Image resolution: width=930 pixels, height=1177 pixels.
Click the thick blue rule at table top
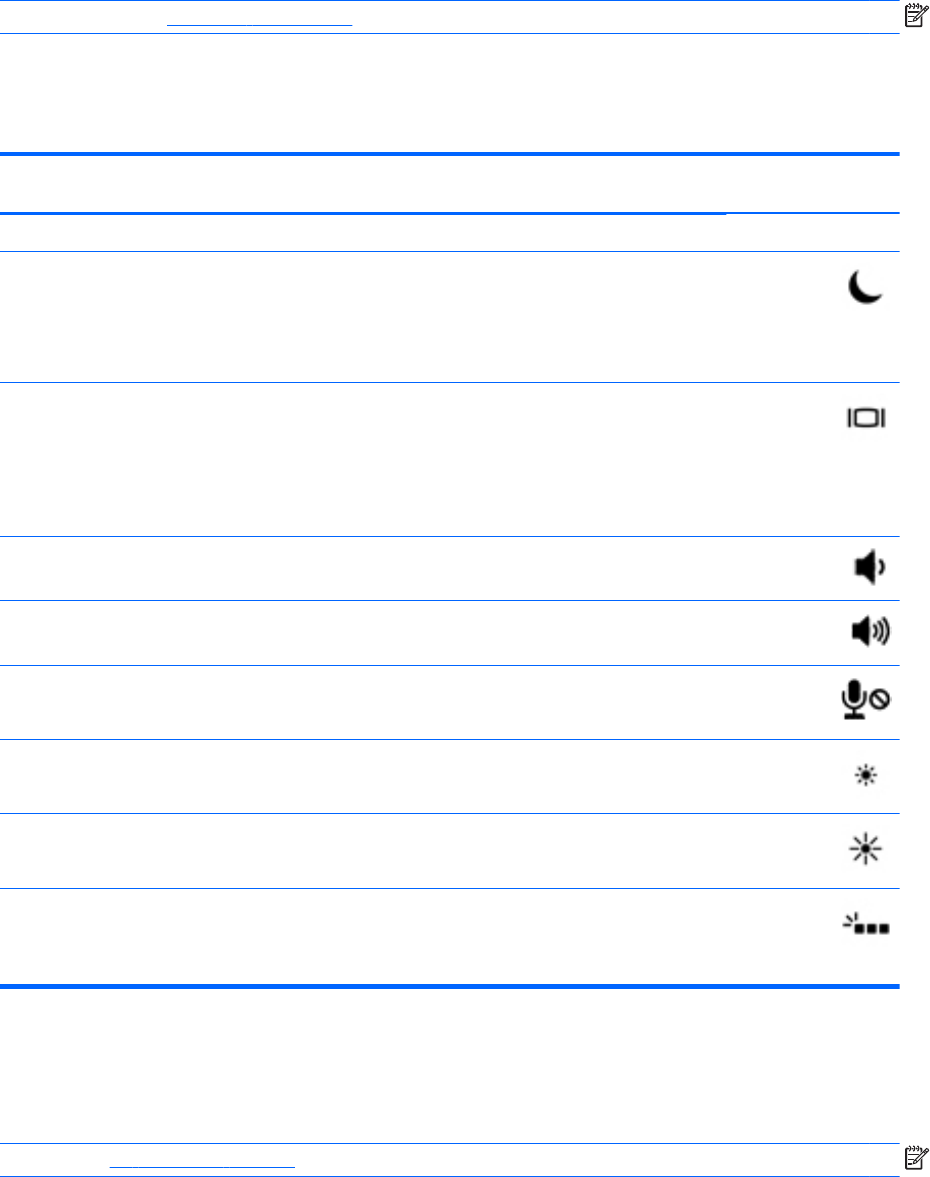click(450, 154)
